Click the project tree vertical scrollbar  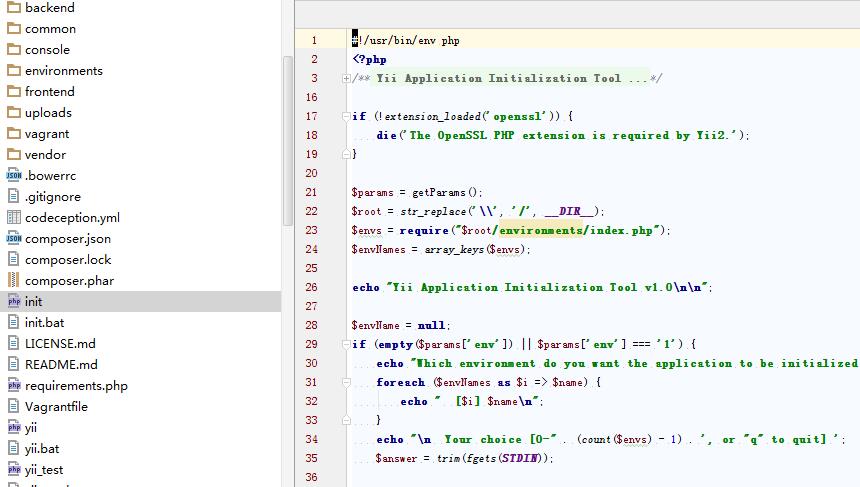click(x=288, y=140)
